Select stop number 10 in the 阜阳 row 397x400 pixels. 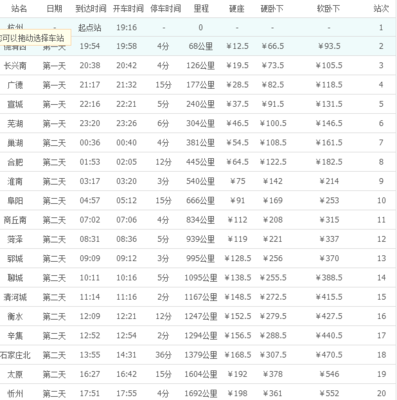coord(381,201)
